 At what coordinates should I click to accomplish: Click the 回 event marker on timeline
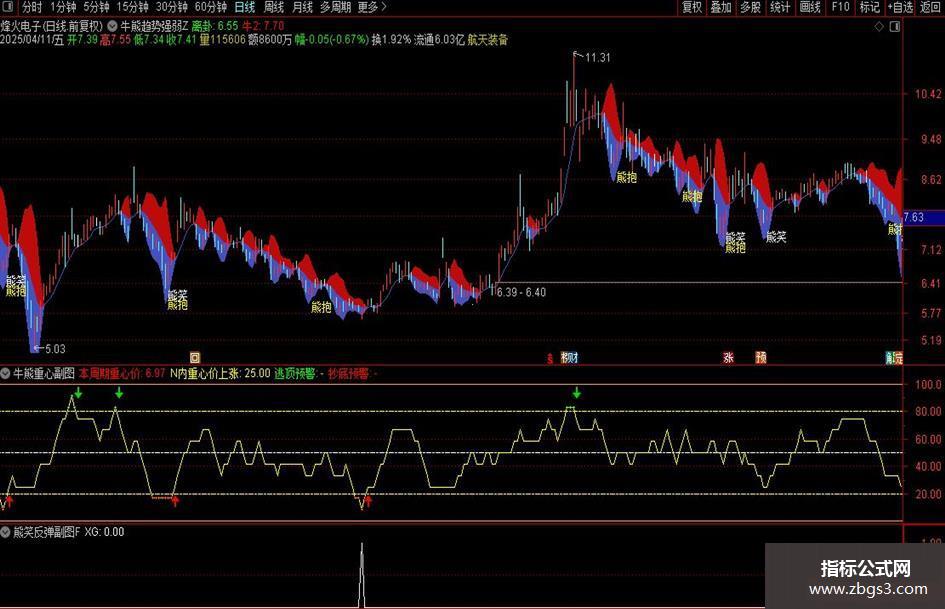coord(195,358)
